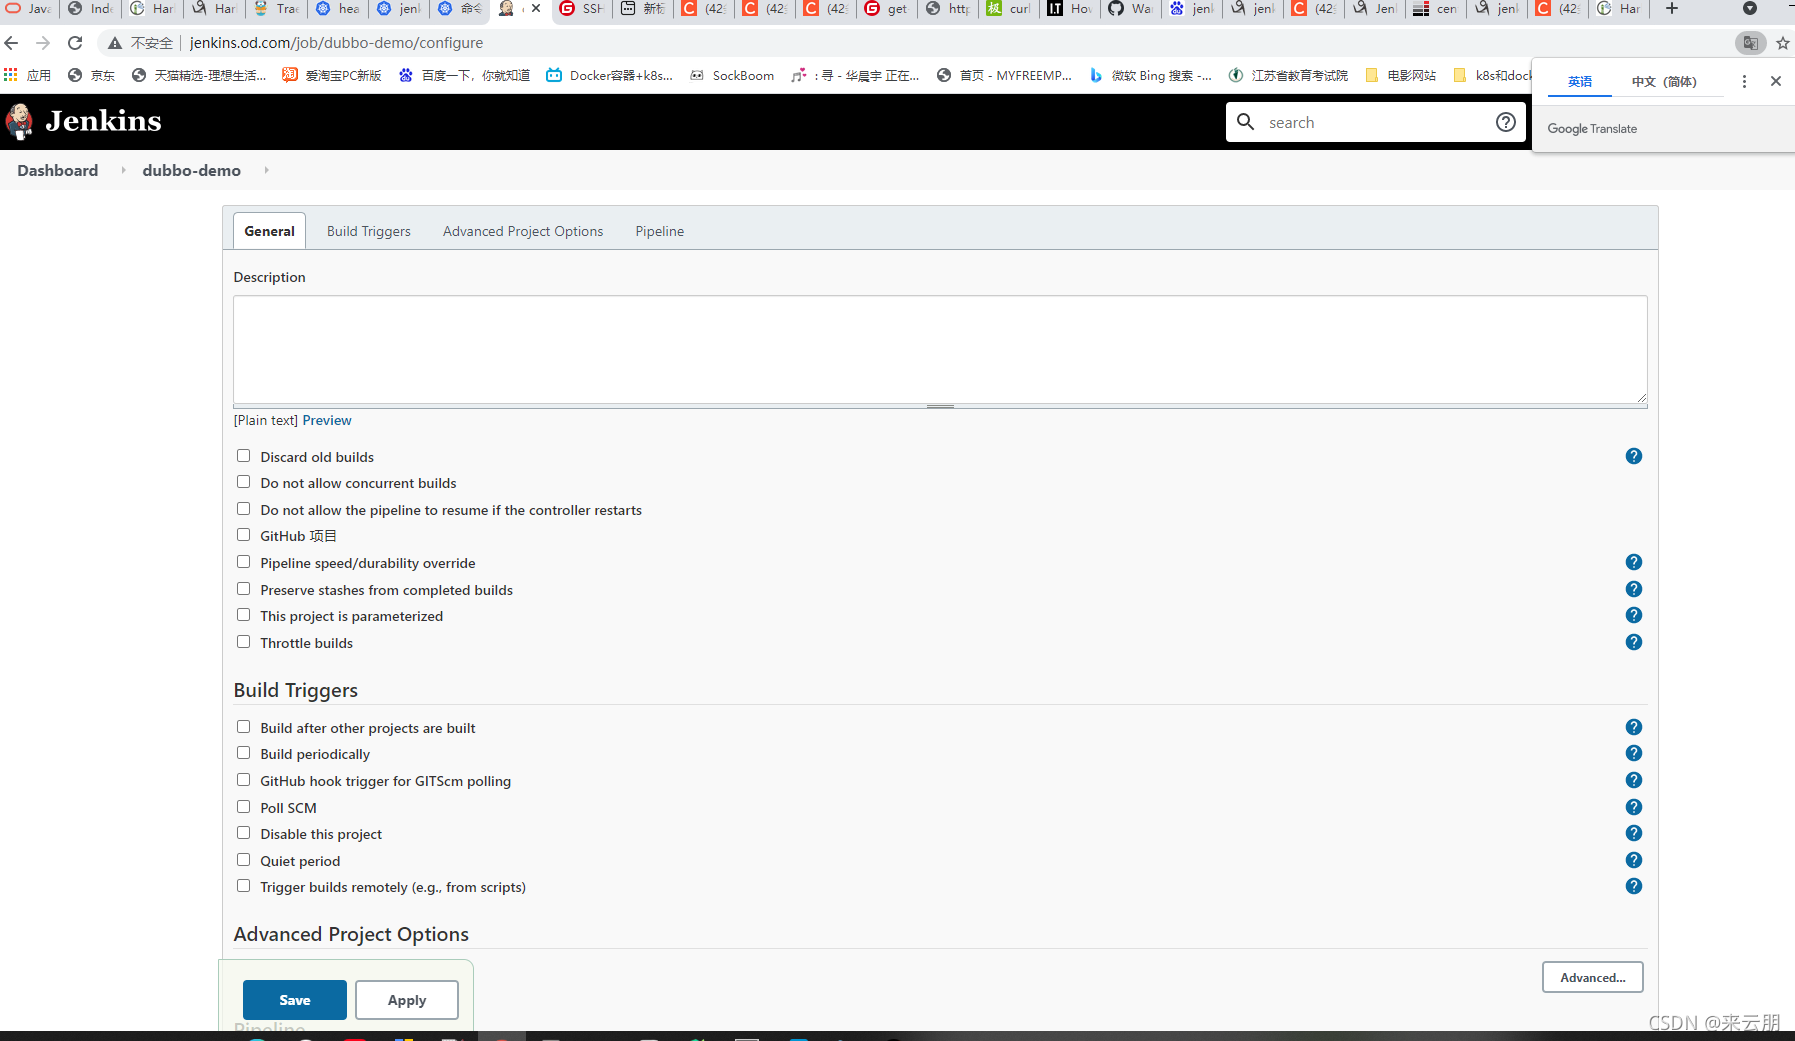1795x1041 pixels.
Task: Click the Google Translate icon in address bar
Action: coord(1750,43)
